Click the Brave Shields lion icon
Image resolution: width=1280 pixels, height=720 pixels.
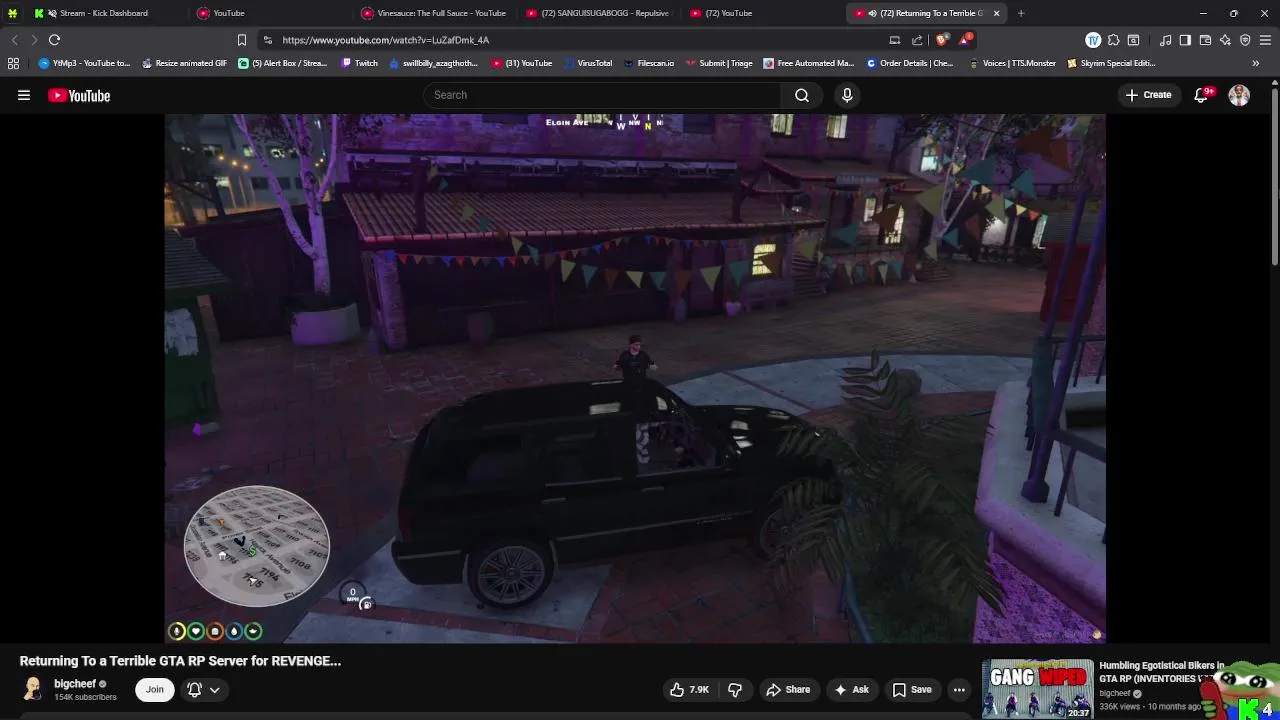pos(941,40)
